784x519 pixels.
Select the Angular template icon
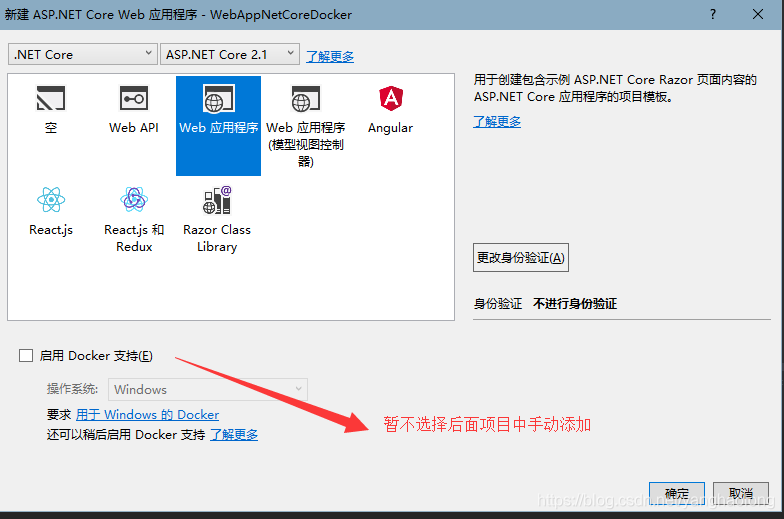point(390,98)
